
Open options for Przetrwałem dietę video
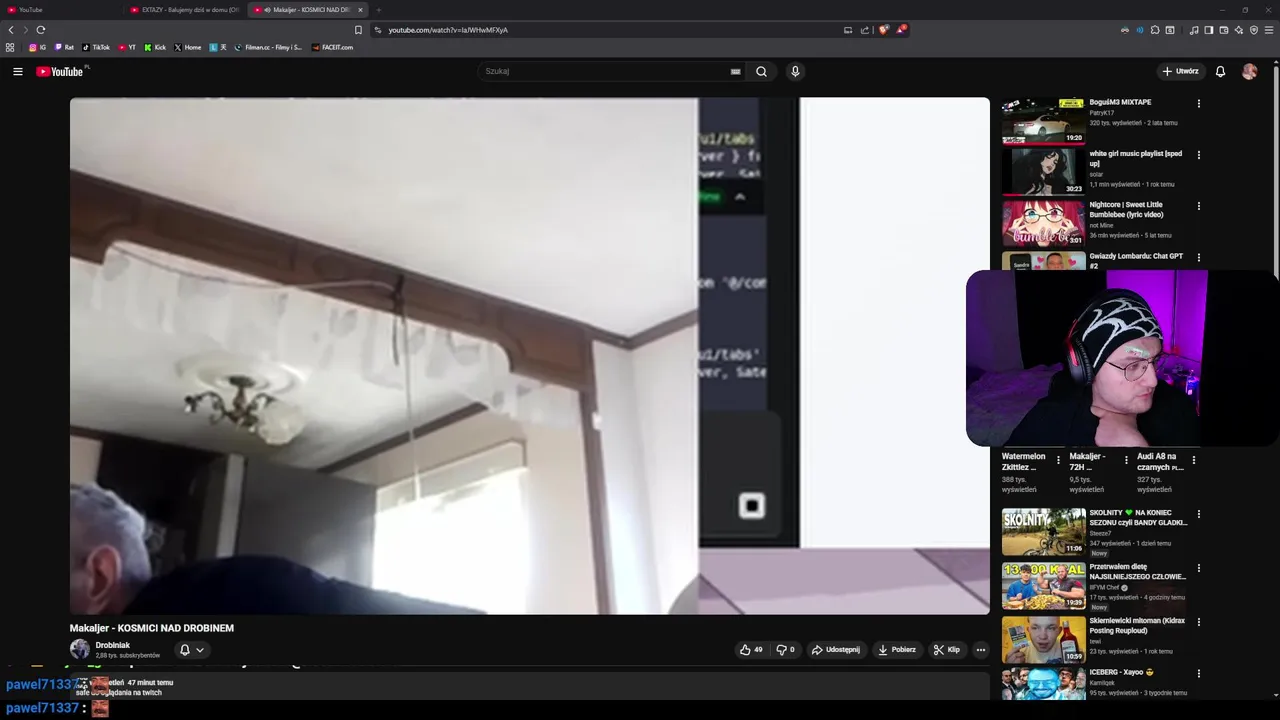tap(1198, 568)
